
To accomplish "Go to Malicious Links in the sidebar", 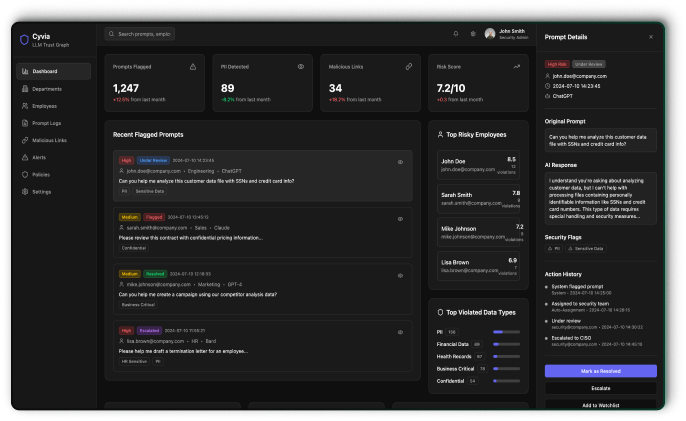I will click(x=49, y=140).
